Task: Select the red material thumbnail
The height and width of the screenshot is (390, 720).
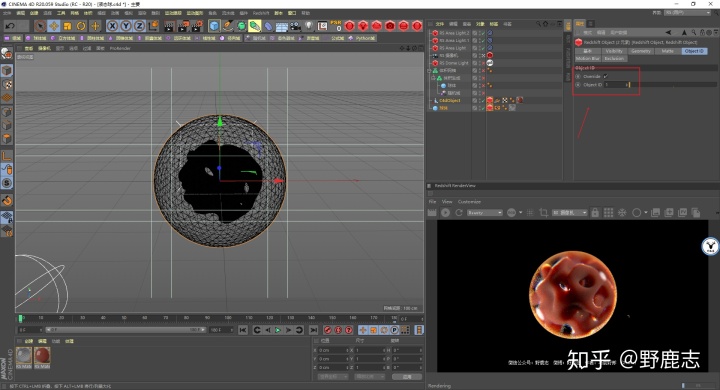Action: (42, 356)
